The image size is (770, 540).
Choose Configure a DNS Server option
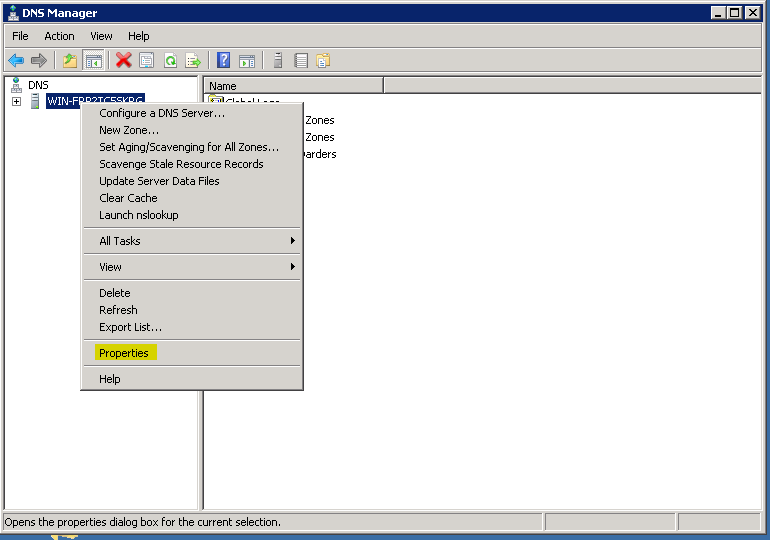click(x=161, y=113)
